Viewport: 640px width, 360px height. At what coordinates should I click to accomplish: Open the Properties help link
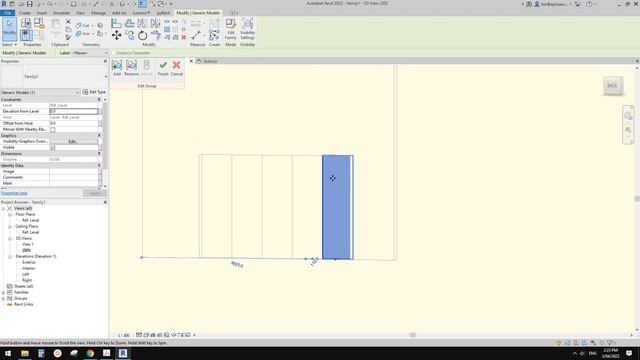pyautogui.click(x=14, y=193)
